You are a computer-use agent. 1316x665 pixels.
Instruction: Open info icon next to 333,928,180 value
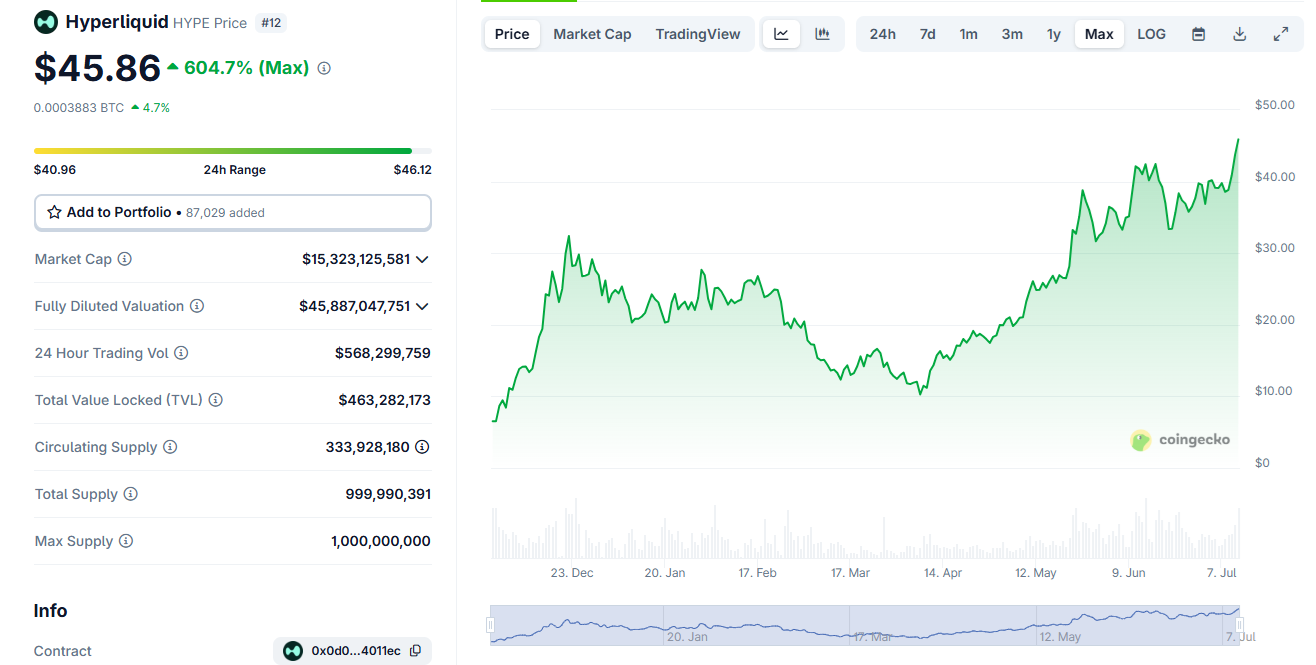tap(422, 447)
